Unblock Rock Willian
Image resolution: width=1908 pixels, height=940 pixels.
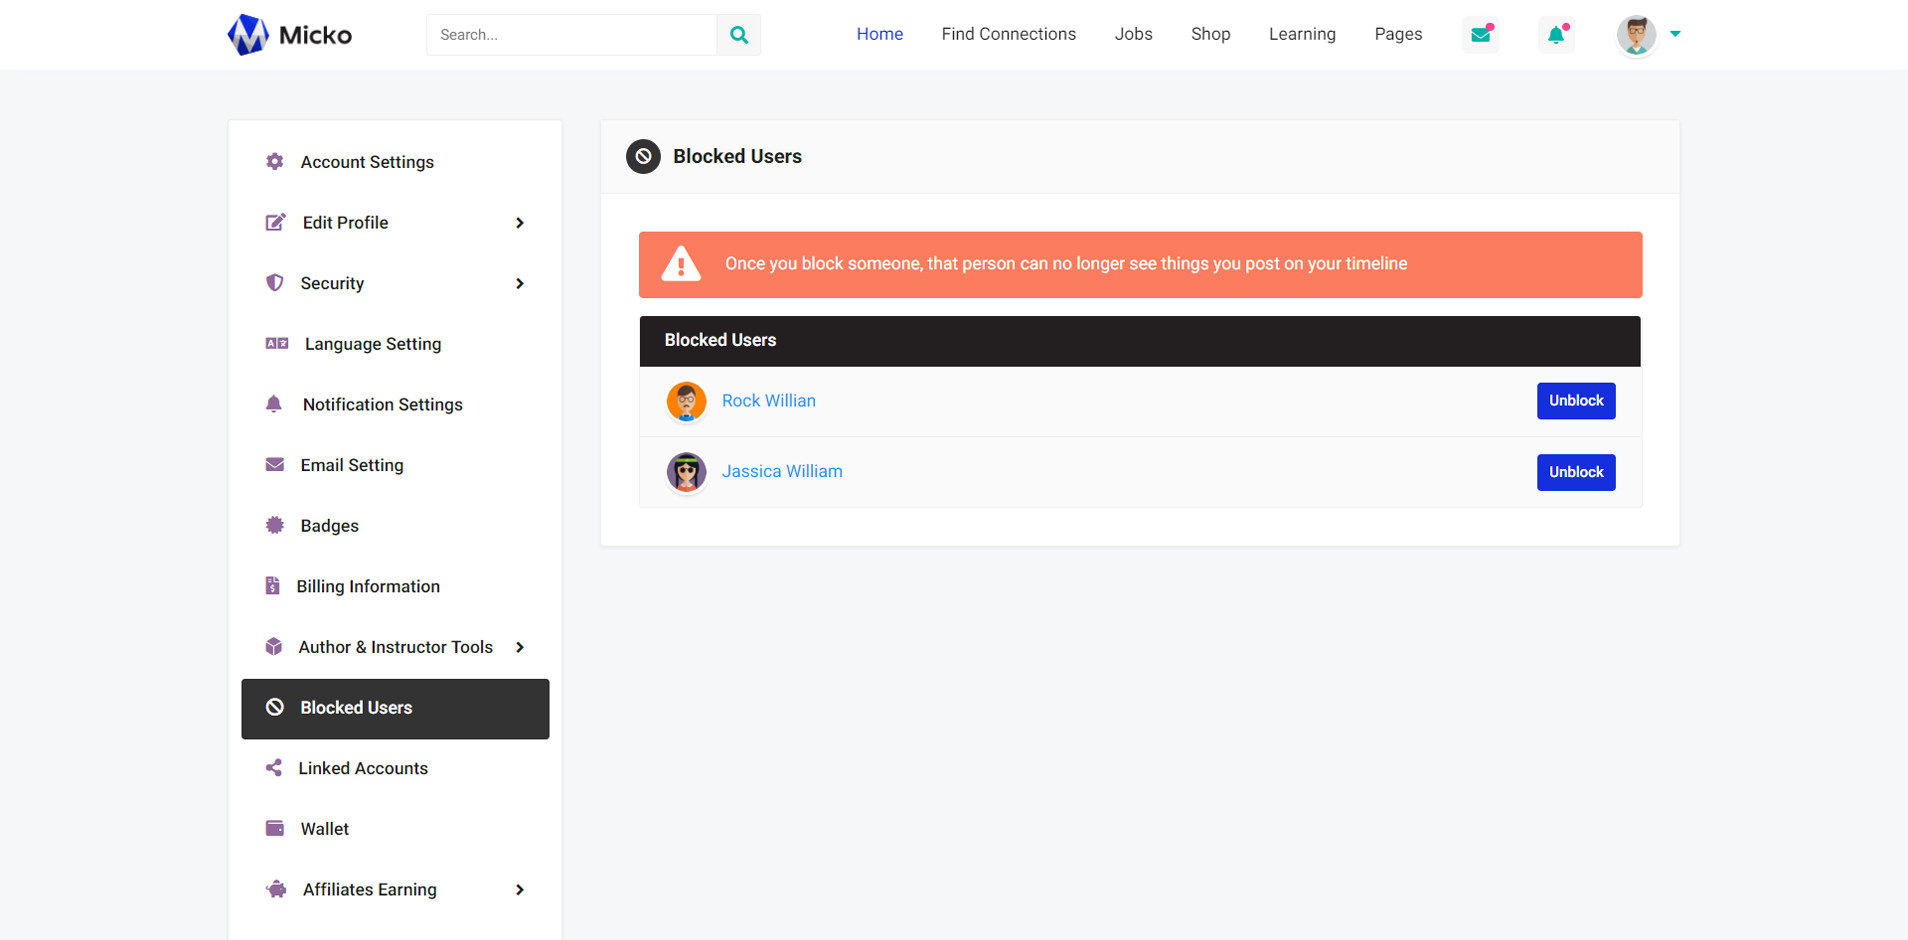click(x=1575, y=401)
